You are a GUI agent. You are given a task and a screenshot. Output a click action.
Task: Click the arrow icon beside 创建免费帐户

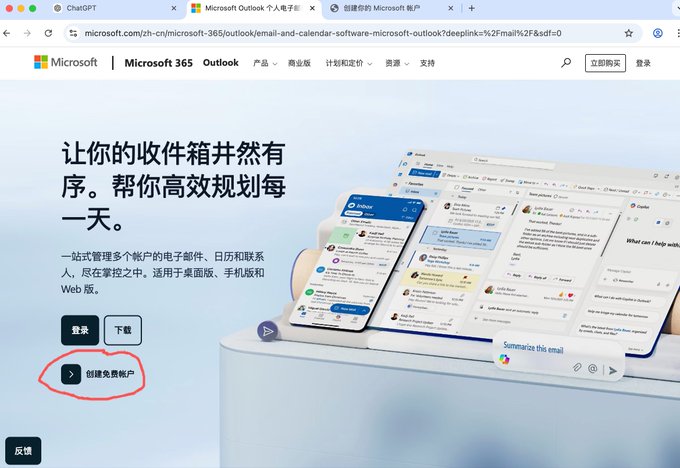click(x=71, y=374)
